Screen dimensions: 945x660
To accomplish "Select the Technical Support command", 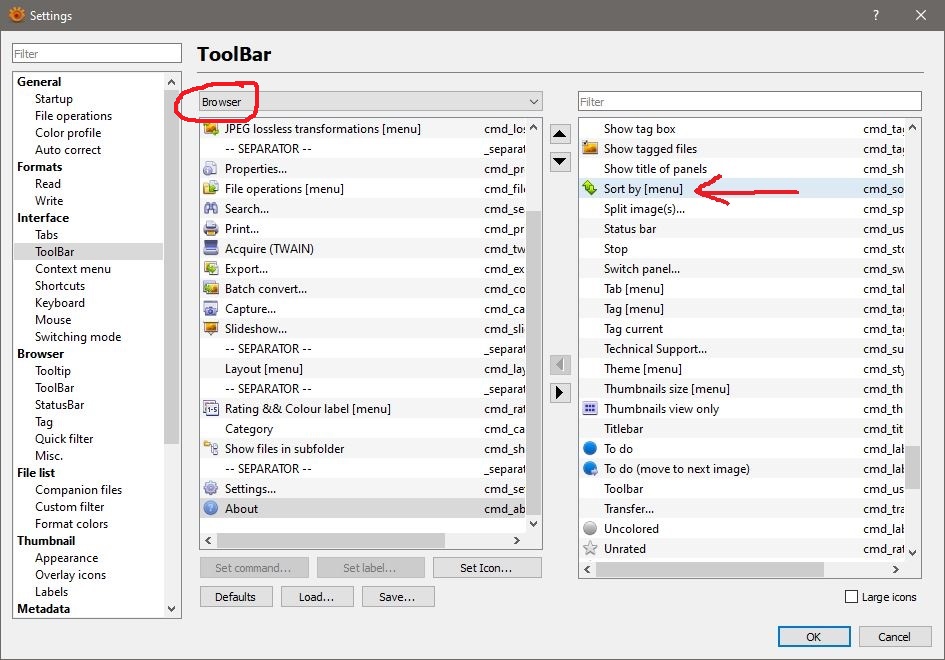I will (742, 348).
